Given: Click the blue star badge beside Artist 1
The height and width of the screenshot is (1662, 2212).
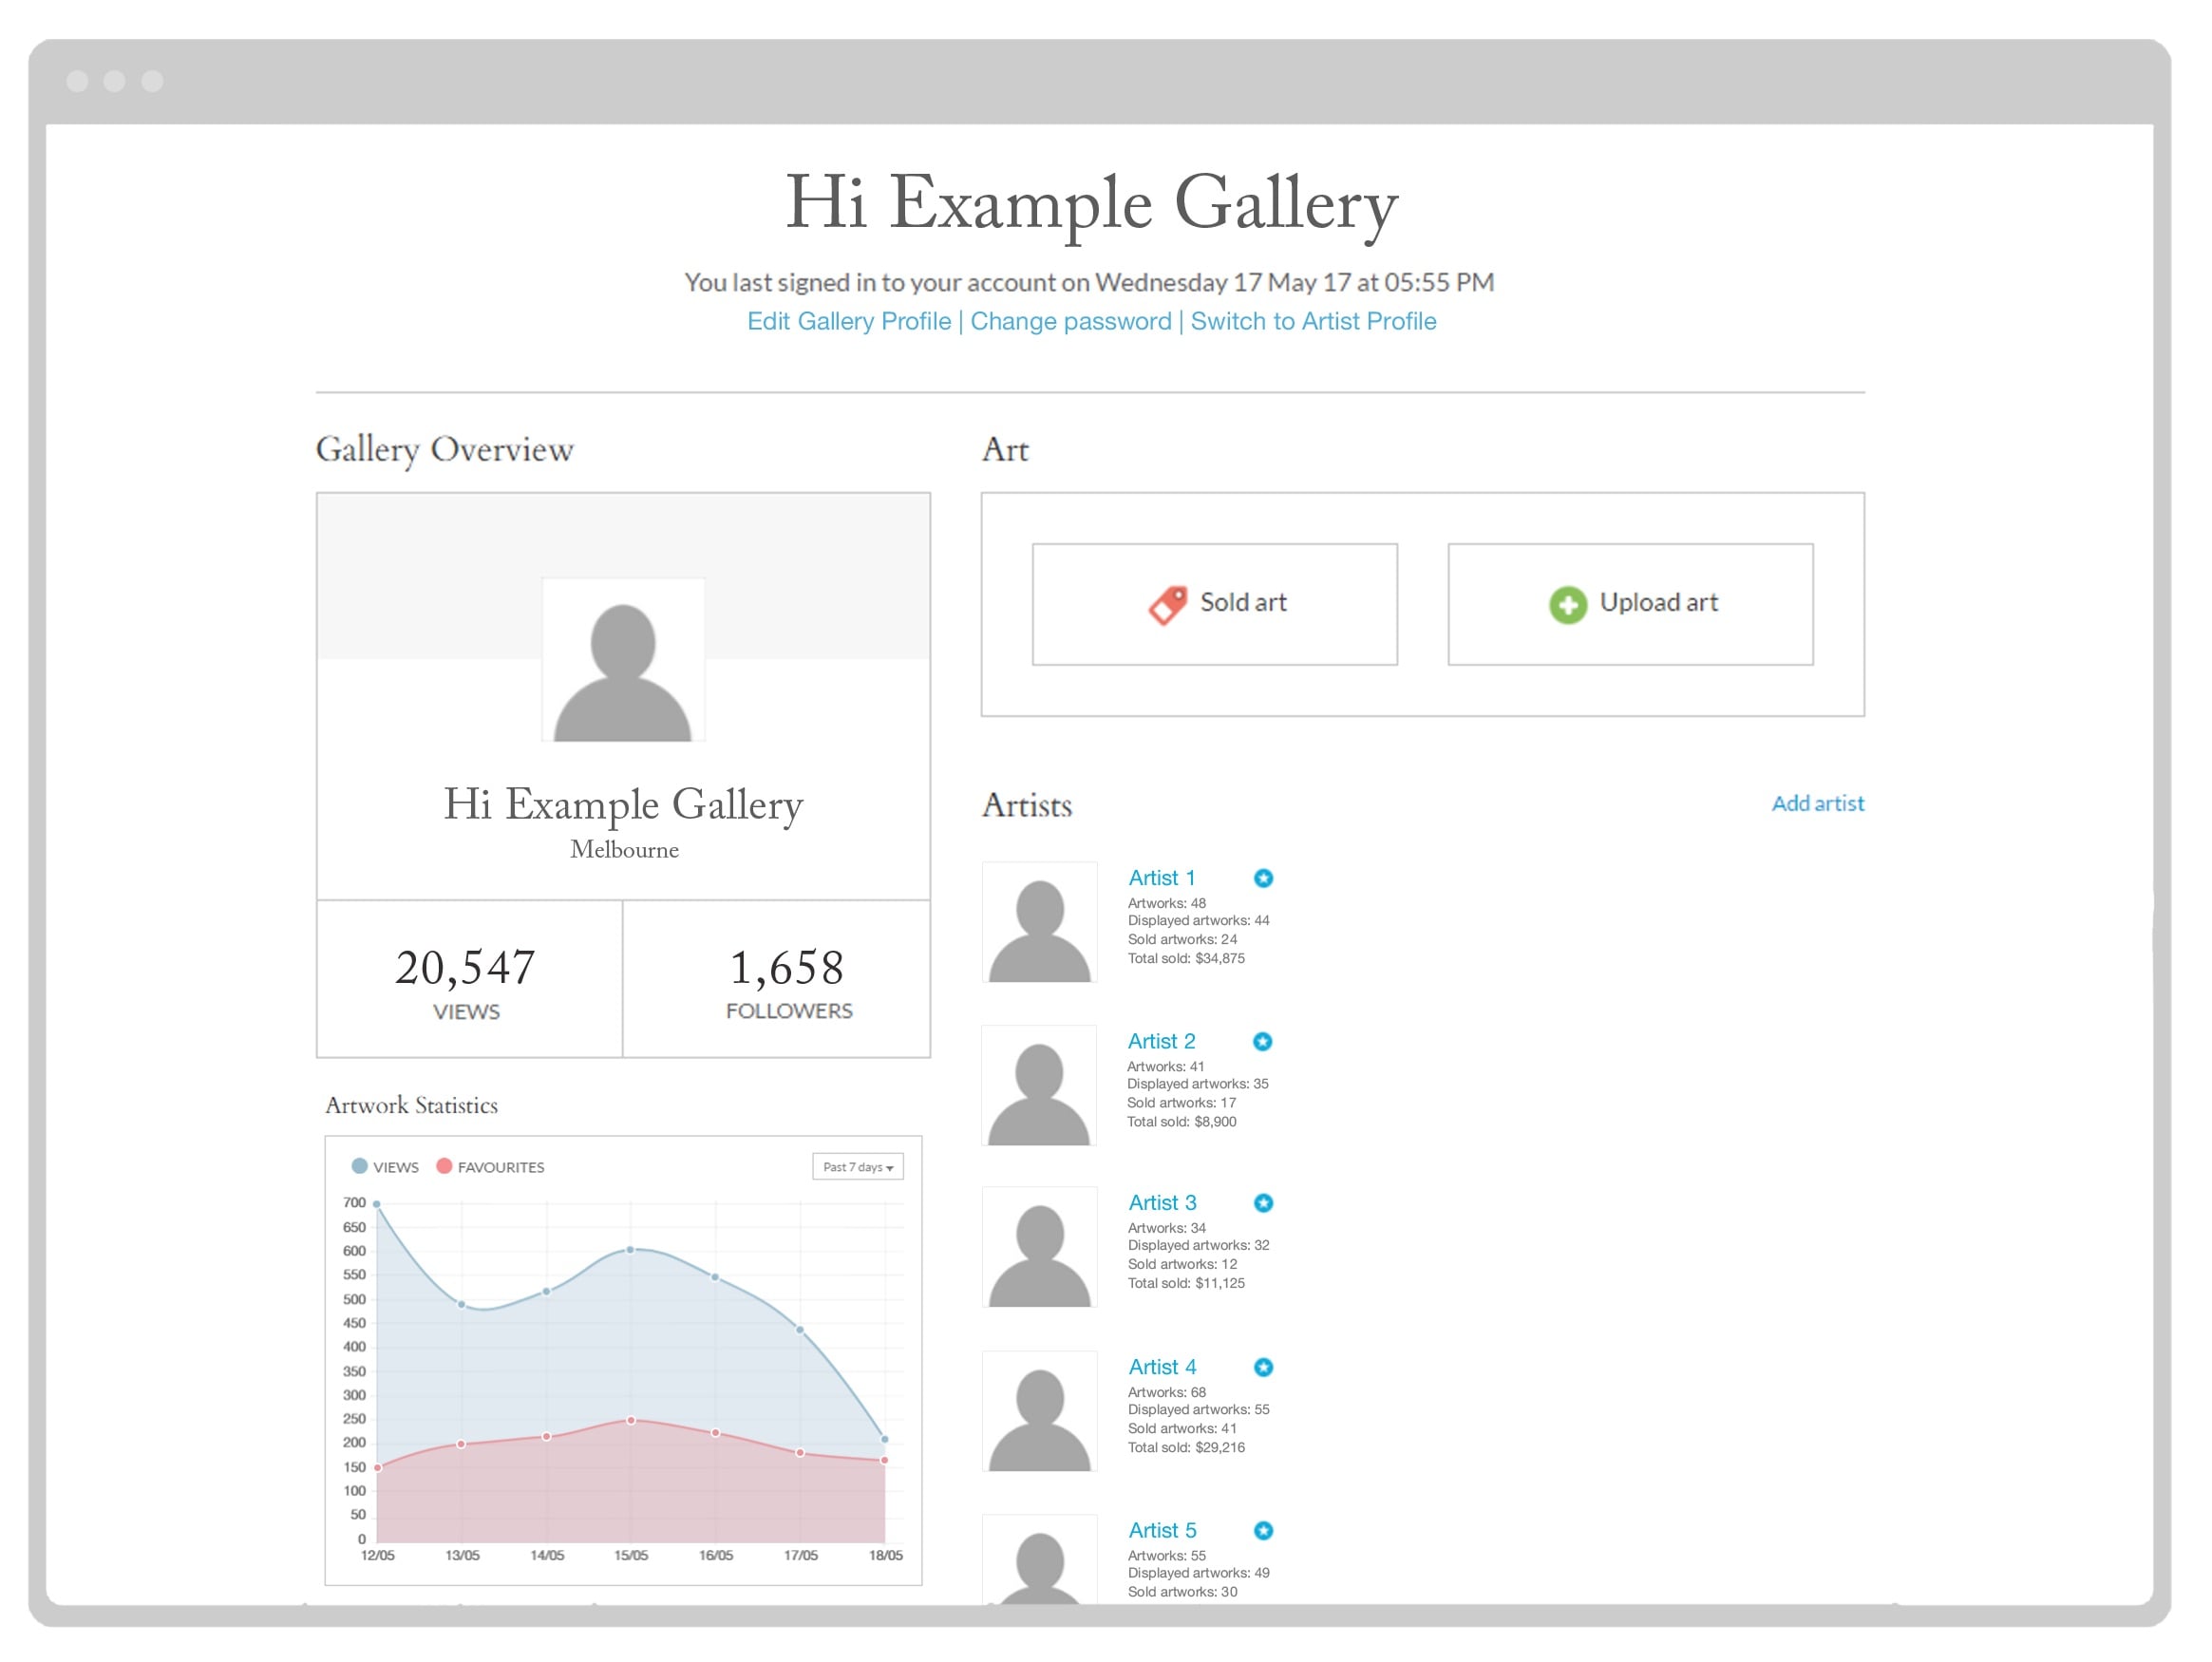Looking at the screenshot, I should click(x=1263, y=878).
